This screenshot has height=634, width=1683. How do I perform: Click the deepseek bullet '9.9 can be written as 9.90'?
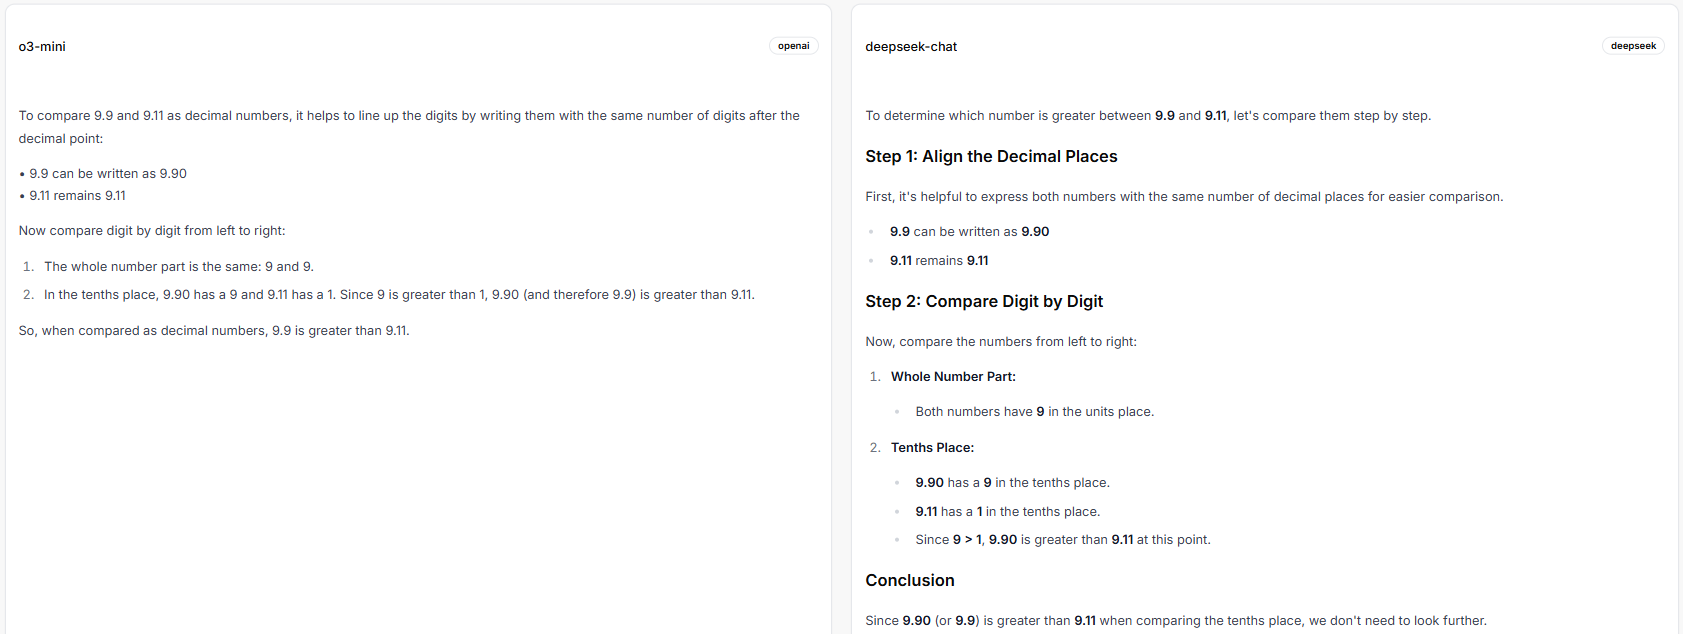(969, 232)
